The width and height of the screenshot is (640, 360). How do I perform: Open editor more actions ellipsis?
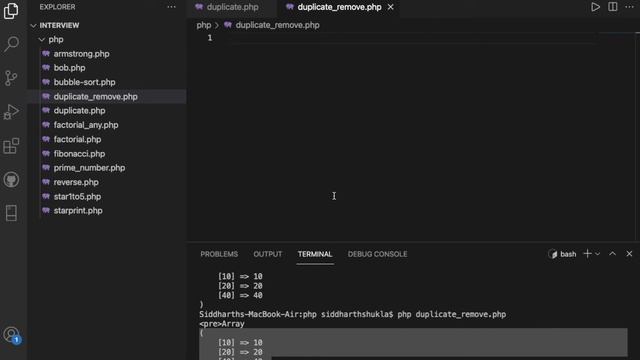click(630, 7)
